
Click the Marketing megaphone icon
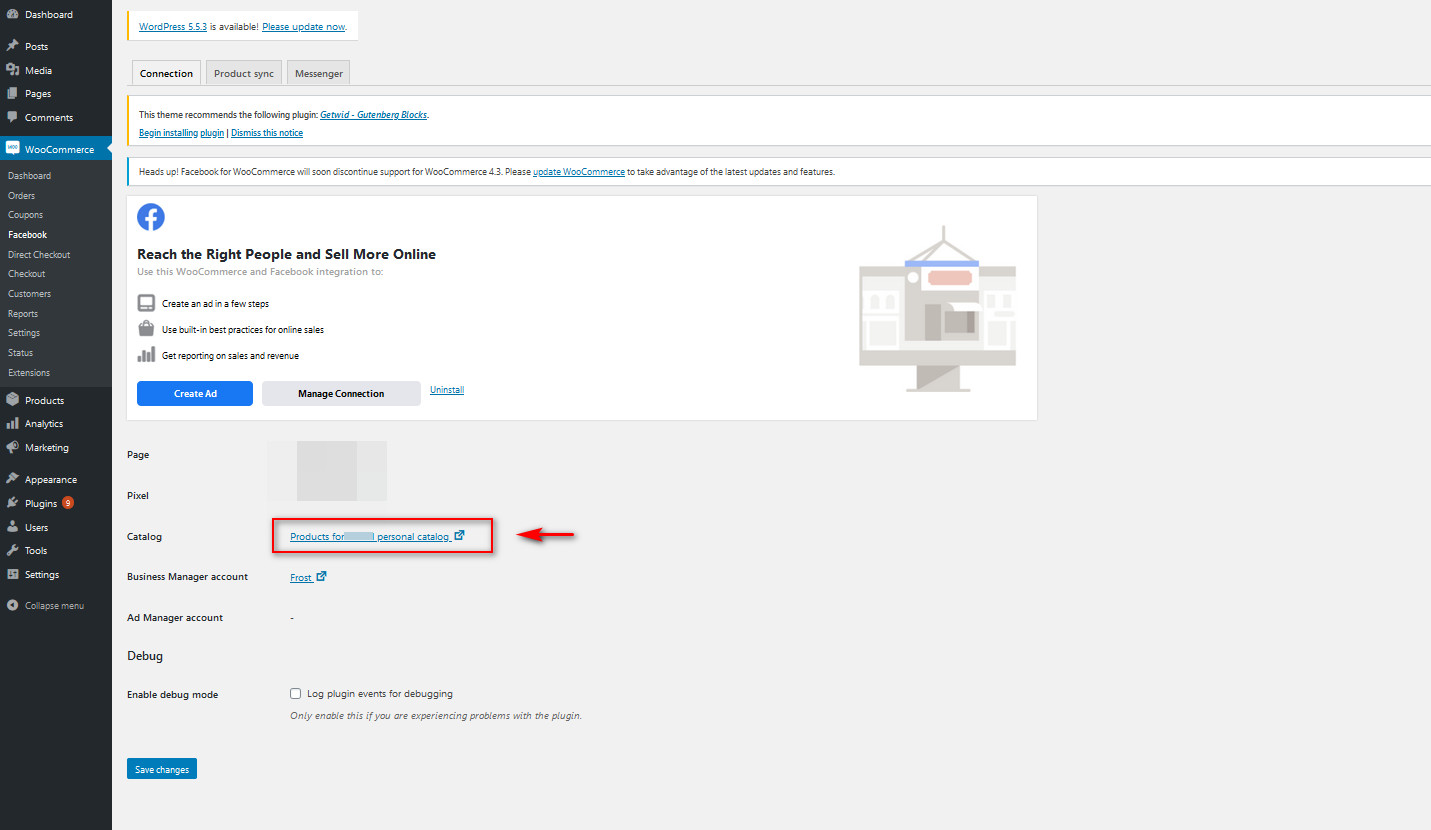pyautogui.click(x=12, y=447)
